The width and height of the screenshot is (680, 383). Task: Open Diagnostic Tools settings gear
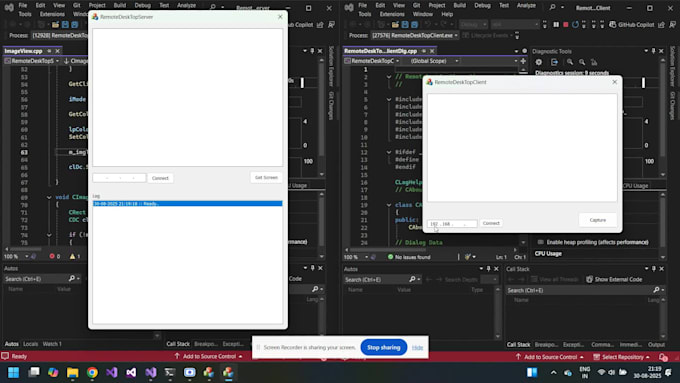[x=539, y=62]
